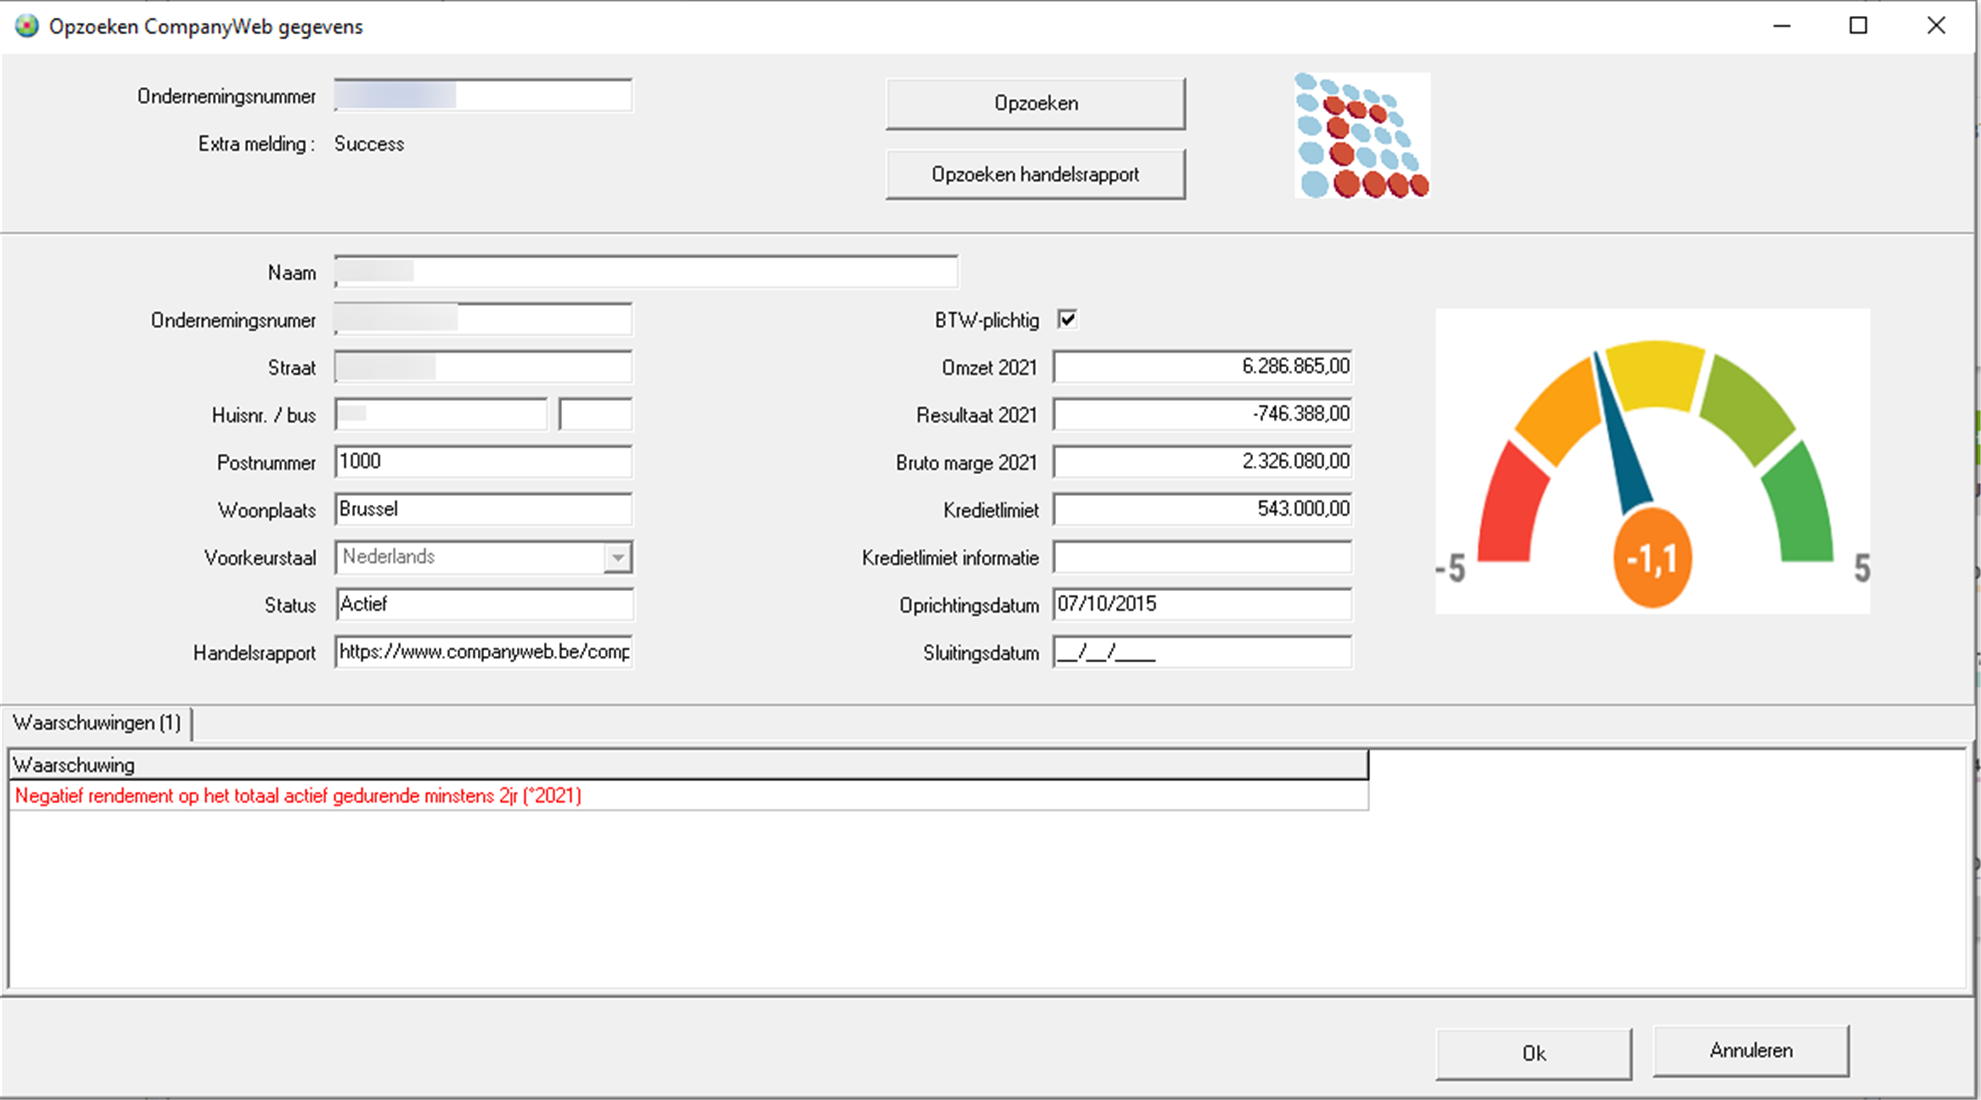Close the dialog with the X icon
The width and height of the screenshot is (1981, 1100).
click(x=1936, y=26)
